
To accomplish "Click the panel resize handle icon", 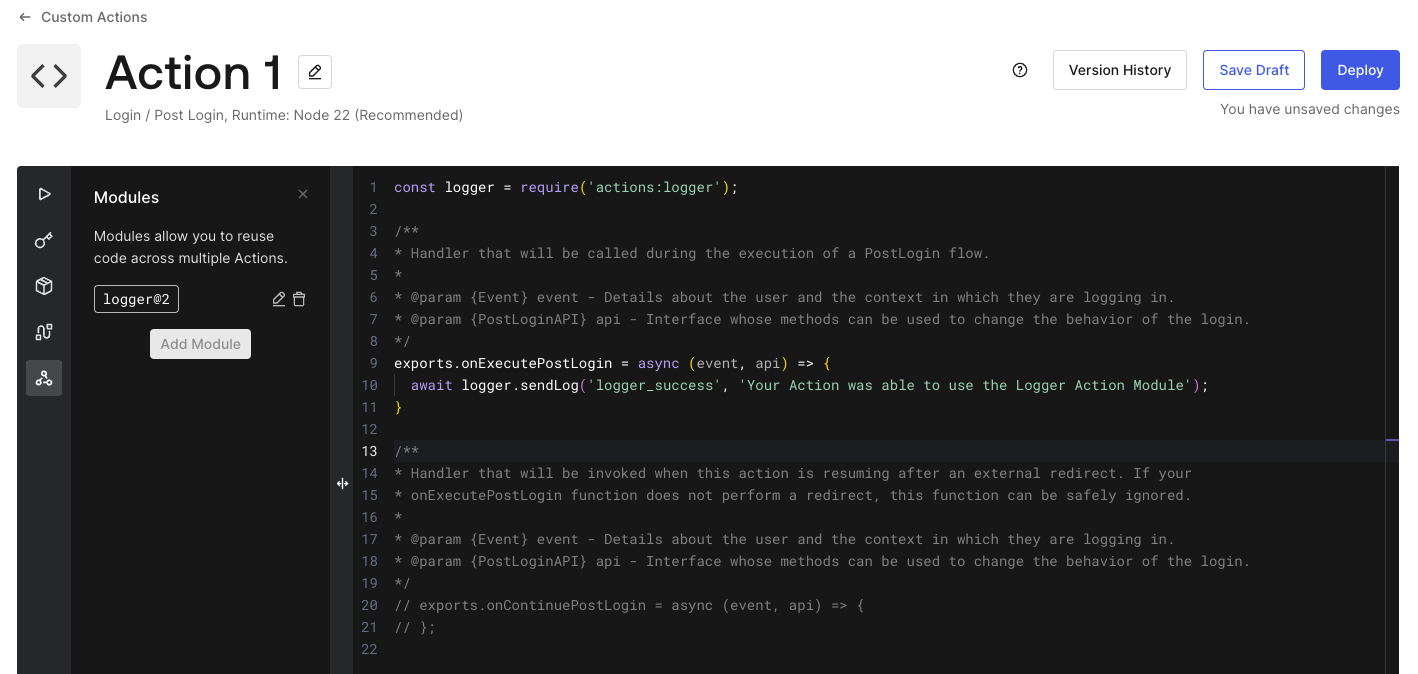I will click(342, 483).
